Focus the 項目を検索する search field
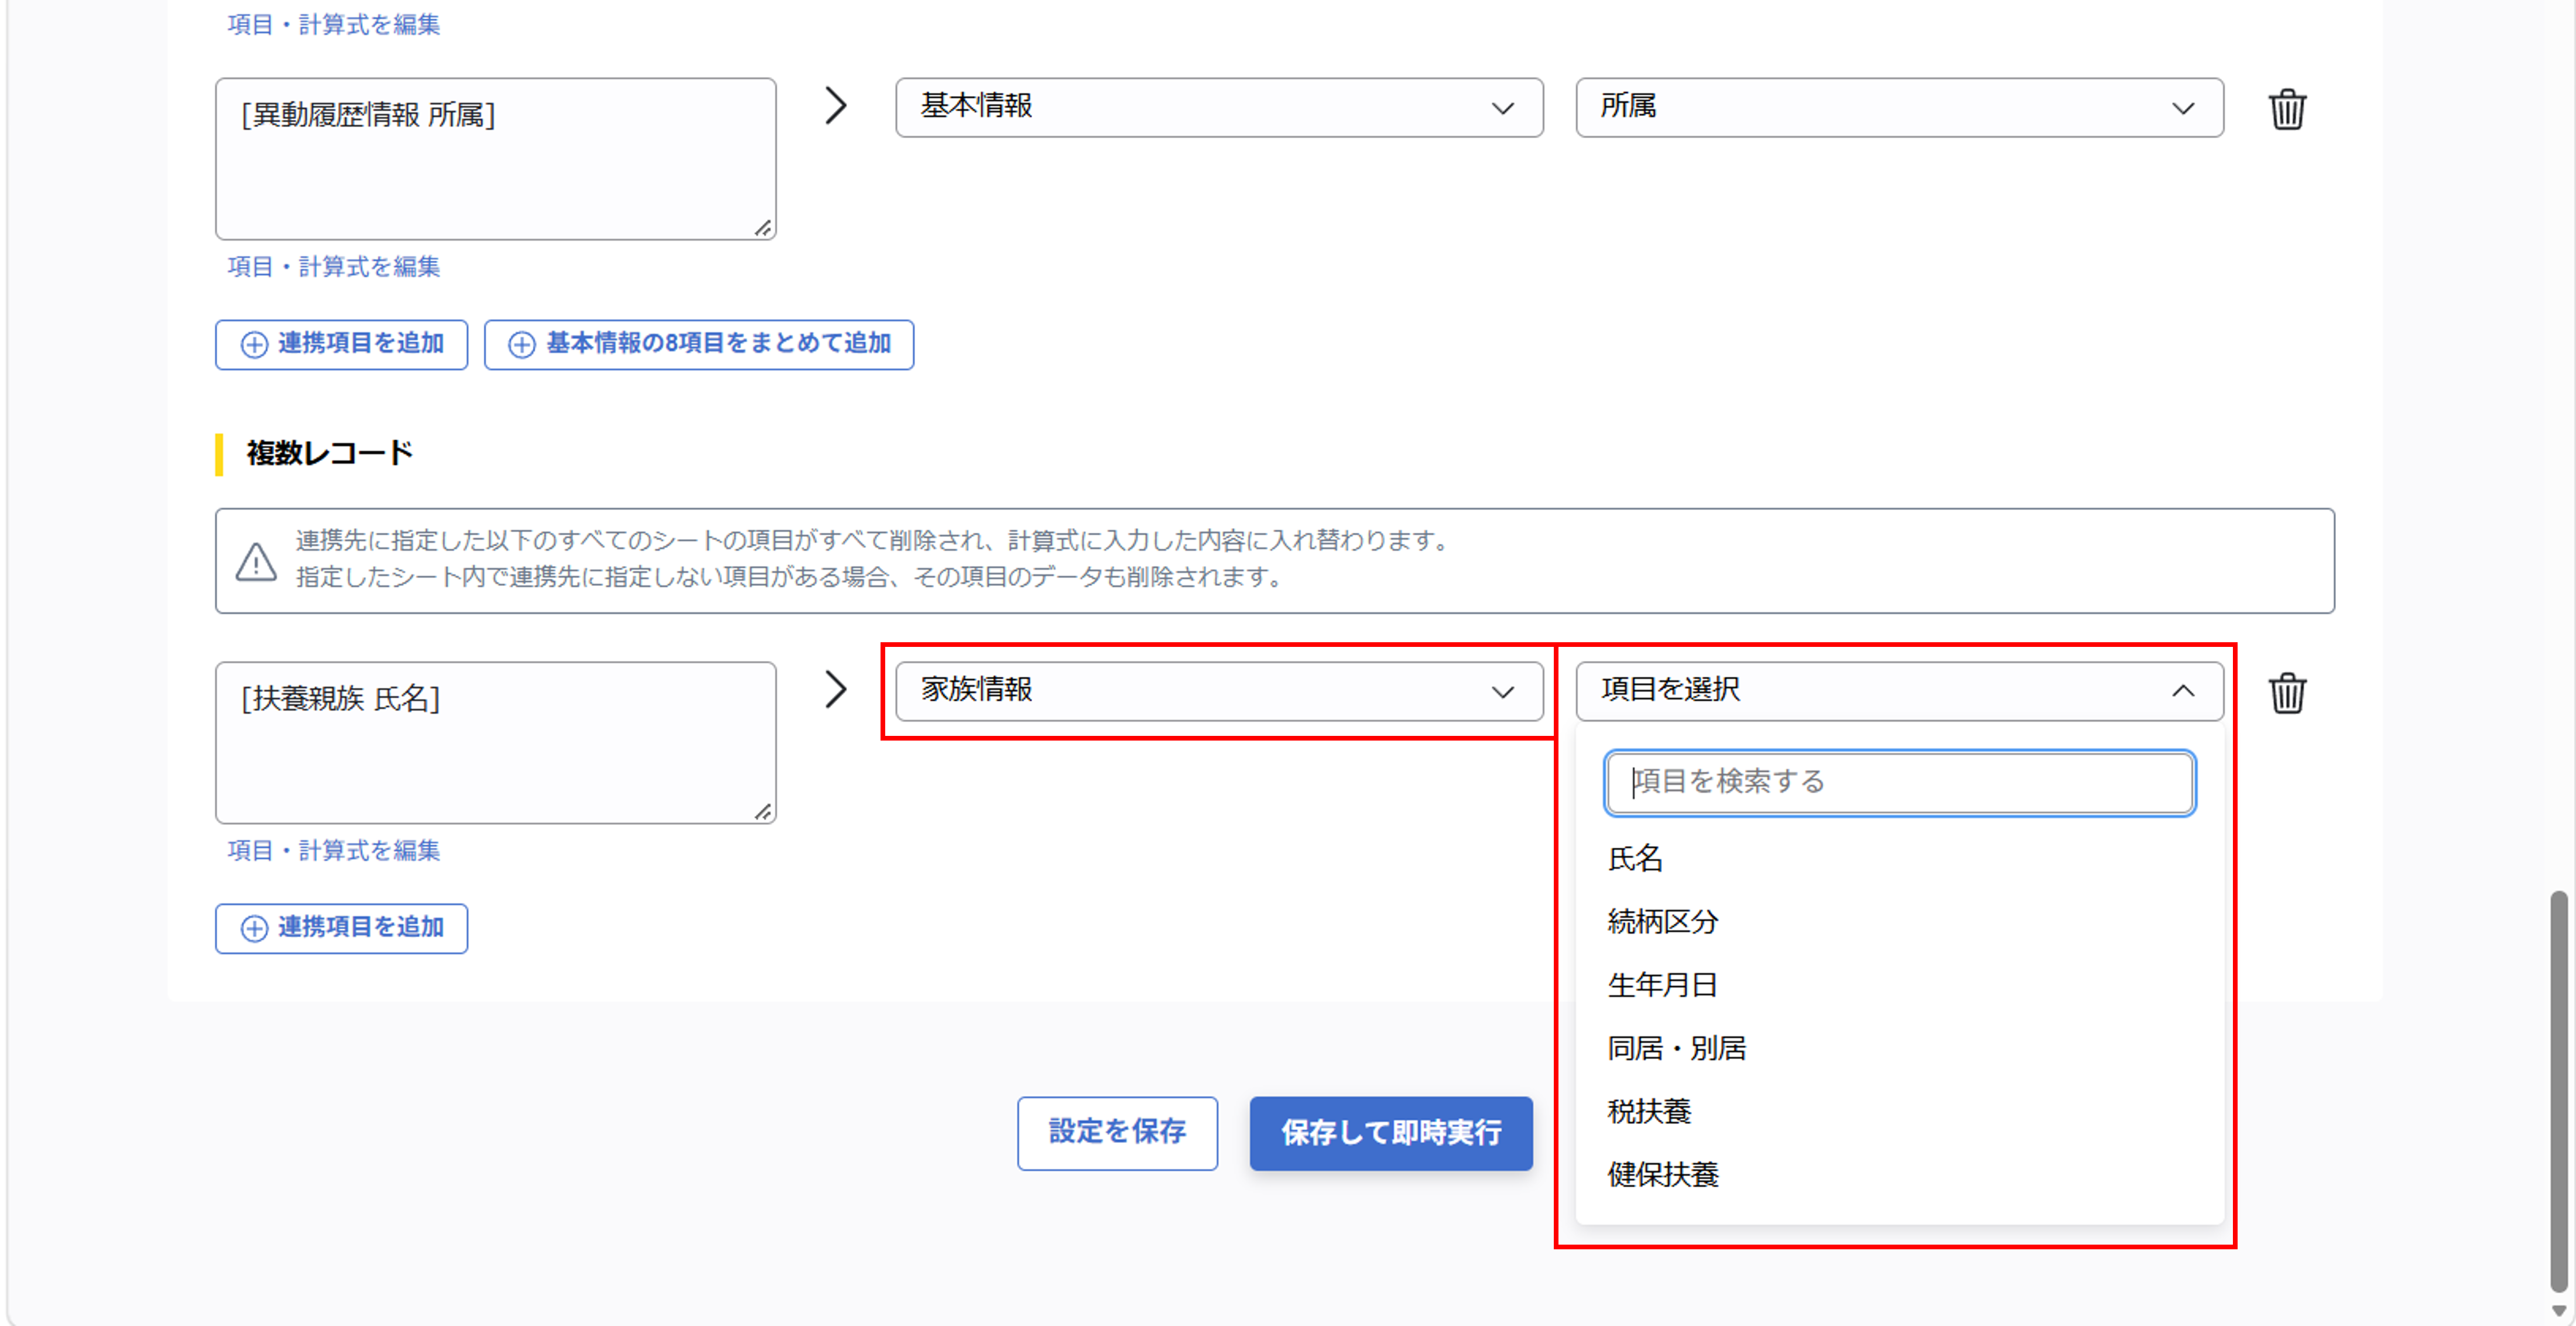This screenshot has width=2576, height=1326. click(x=1899, y=783)
